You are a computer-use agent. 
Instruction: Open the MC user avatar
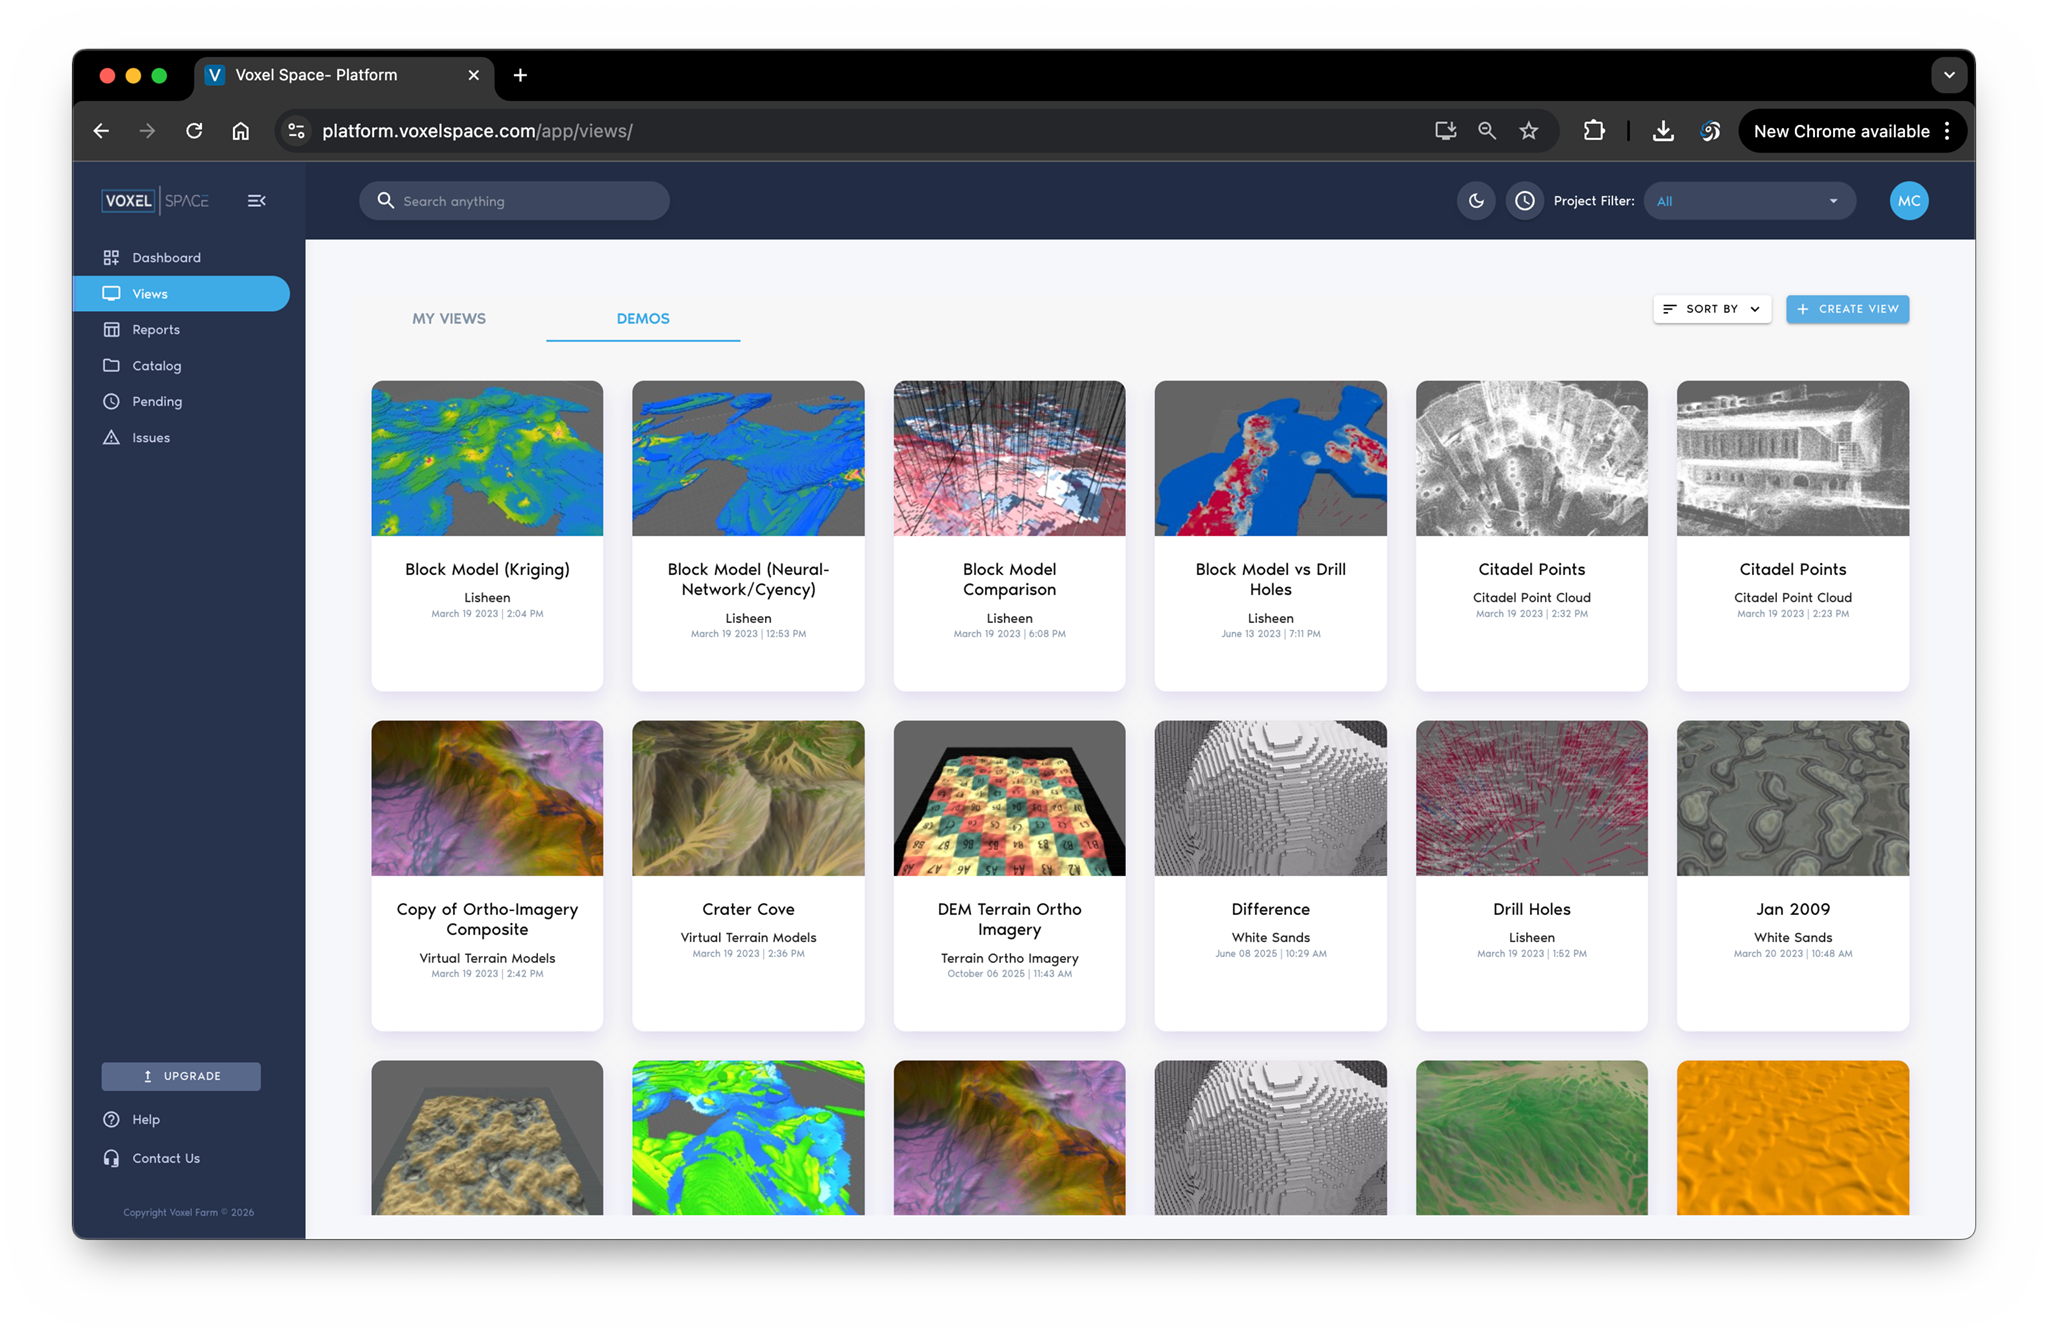(1908, 201)
